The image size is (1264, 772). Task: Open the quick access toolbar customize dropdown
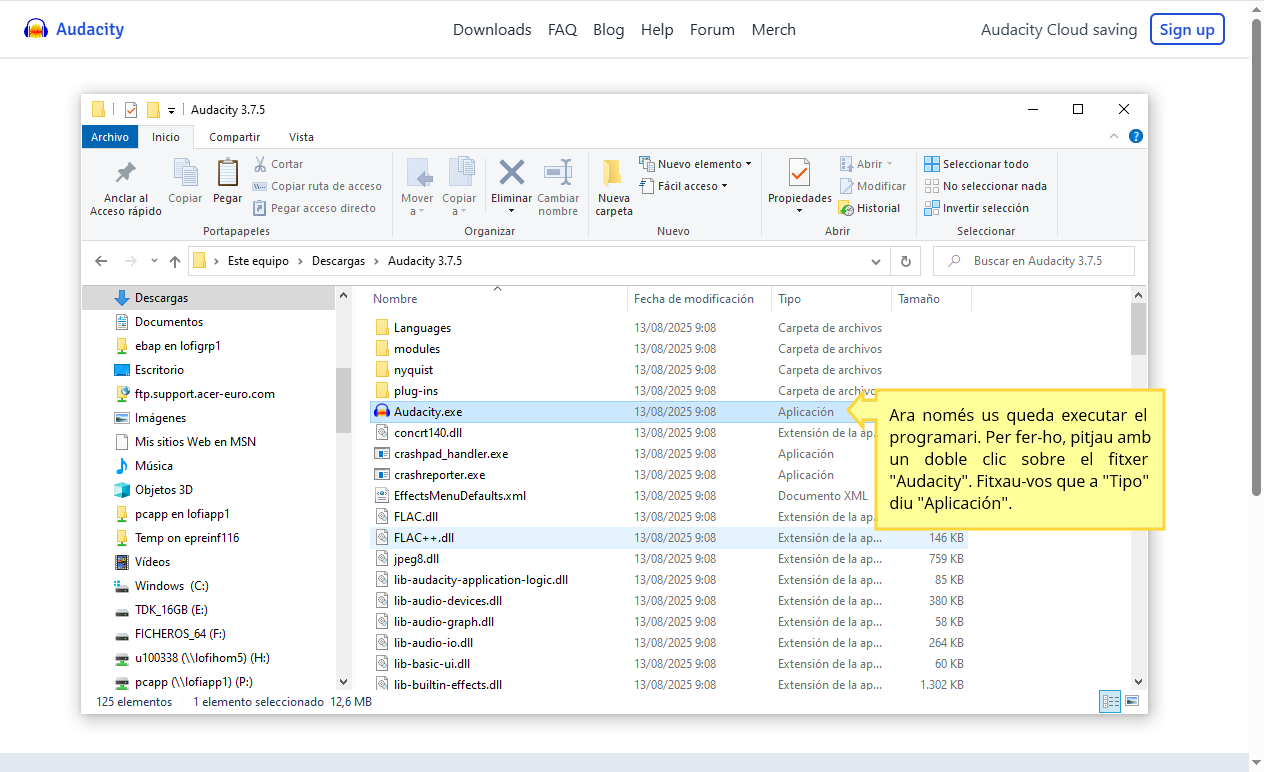point(172,110)
